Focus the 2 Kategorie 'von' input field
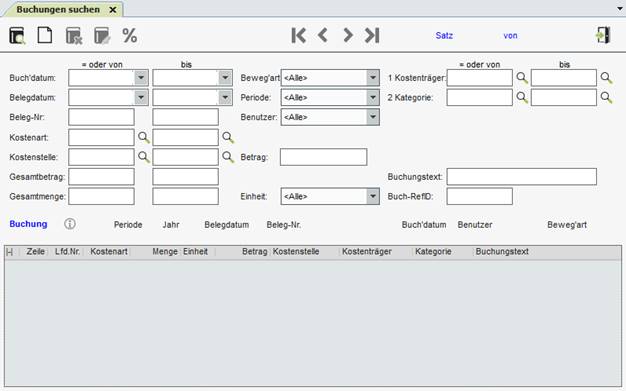The image size is (626, 391). pyautogui.click(x=479, y=97)
